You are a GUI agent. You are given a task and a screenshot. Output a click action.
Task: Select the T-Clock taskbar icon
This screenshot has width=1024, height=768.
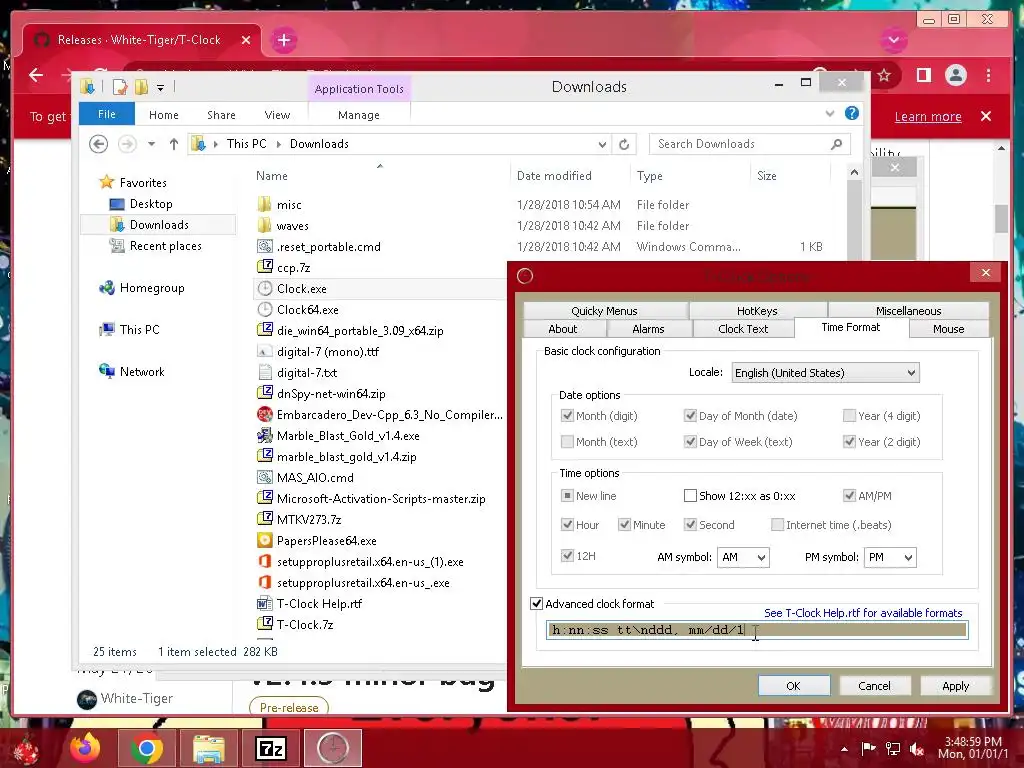tap(333, 748)
